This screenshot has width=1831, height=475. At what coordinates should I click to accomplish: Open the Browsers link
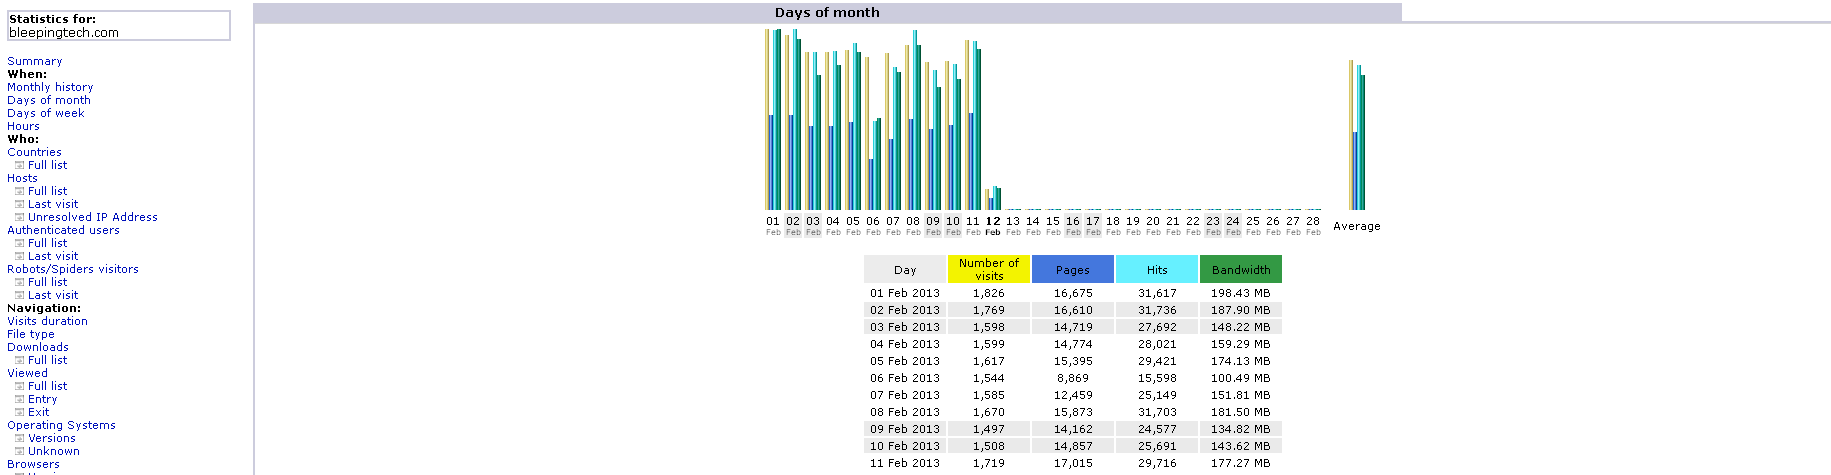click(33, 464)
